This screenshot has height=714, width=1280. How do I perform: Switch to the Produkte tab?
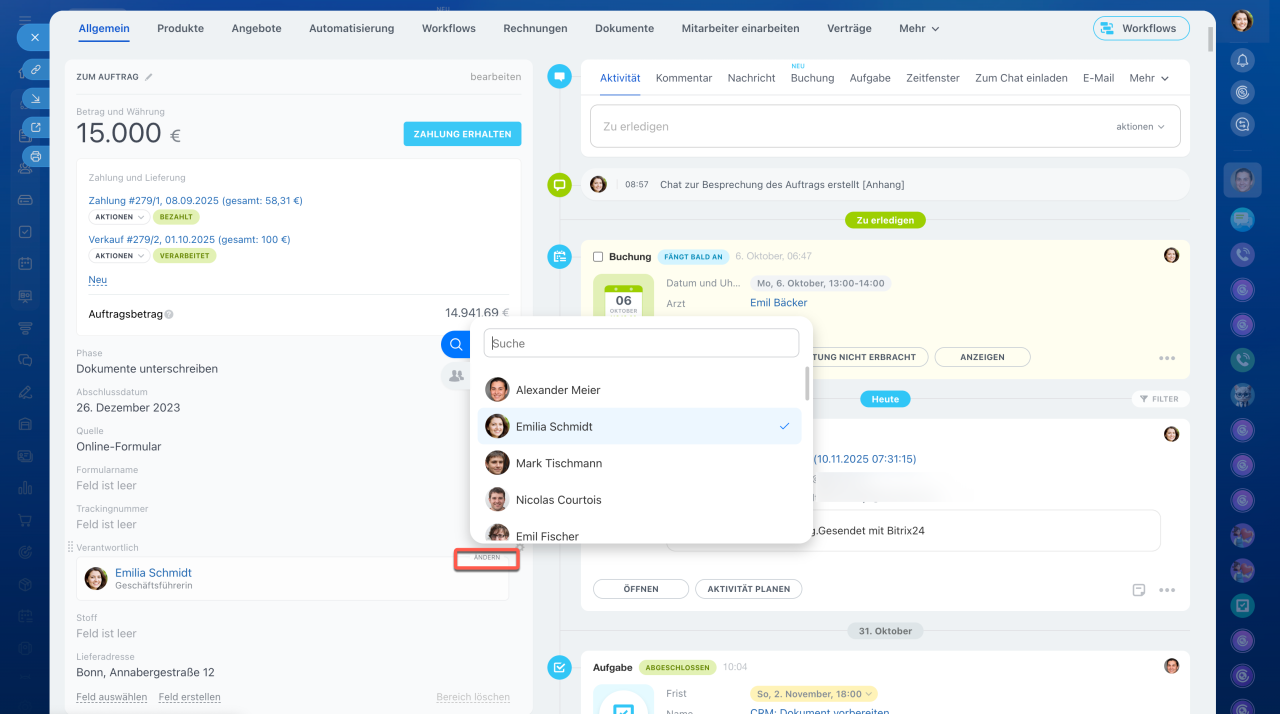tap(180, 29)
